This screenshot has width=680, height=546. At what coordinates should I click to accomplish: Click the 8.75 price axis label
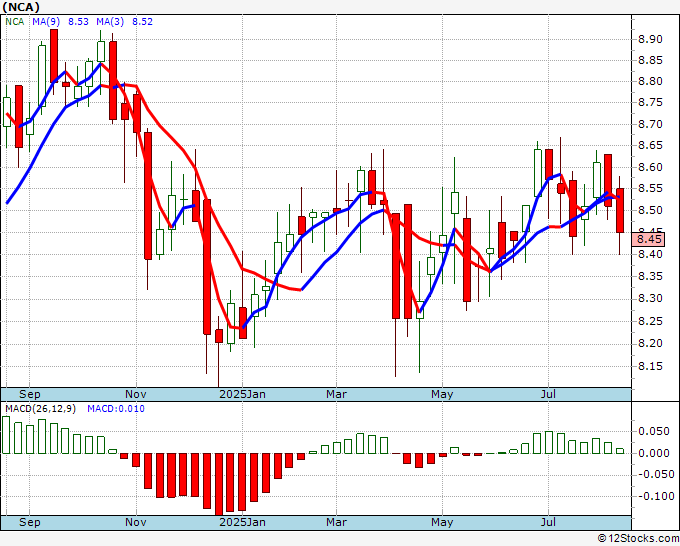coord(650,102)
